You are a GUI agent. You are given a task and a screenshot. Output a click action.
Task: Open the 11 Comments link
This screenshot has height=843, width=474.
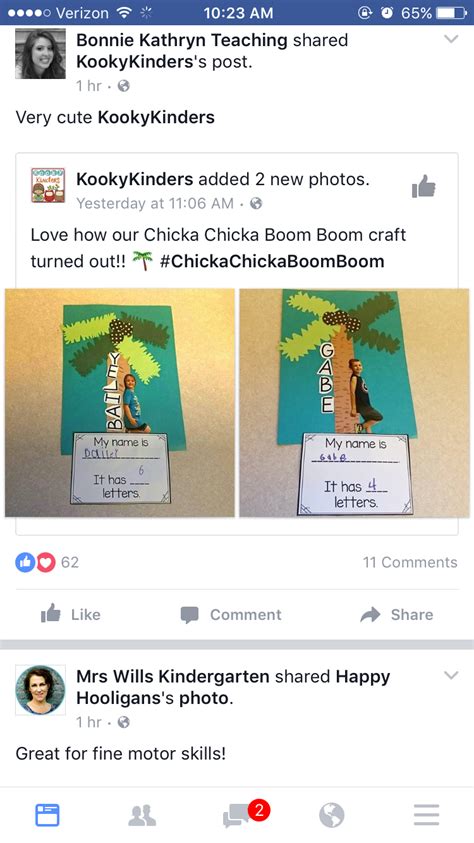(410, 562)
